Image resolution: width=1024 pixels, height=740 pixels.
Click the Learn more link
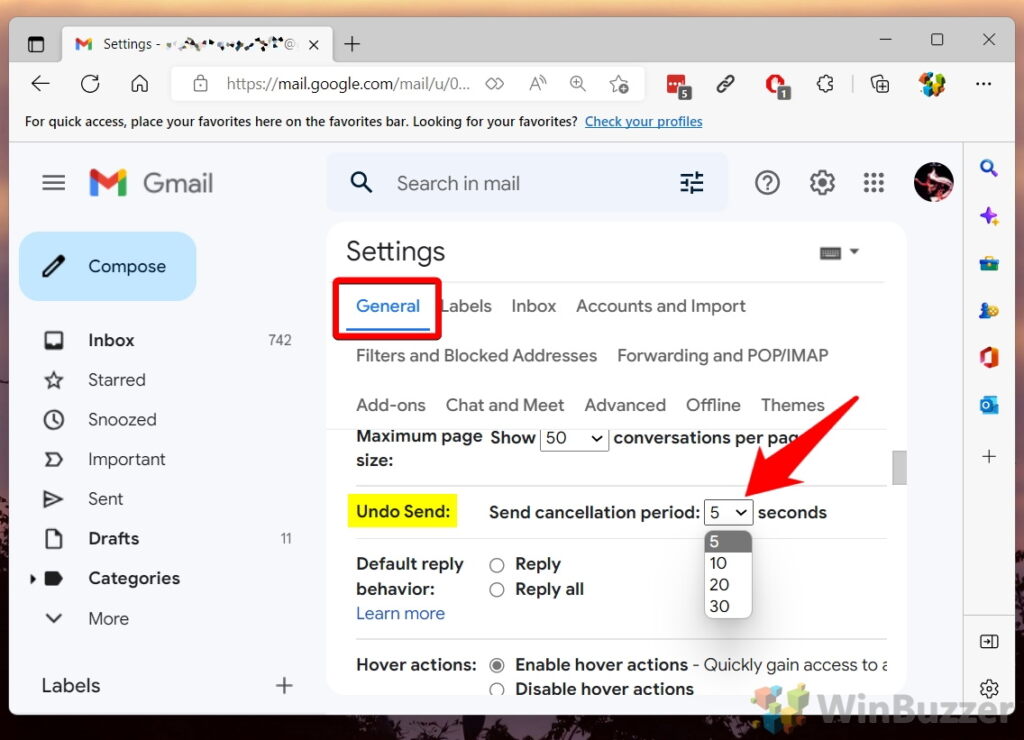400,613
